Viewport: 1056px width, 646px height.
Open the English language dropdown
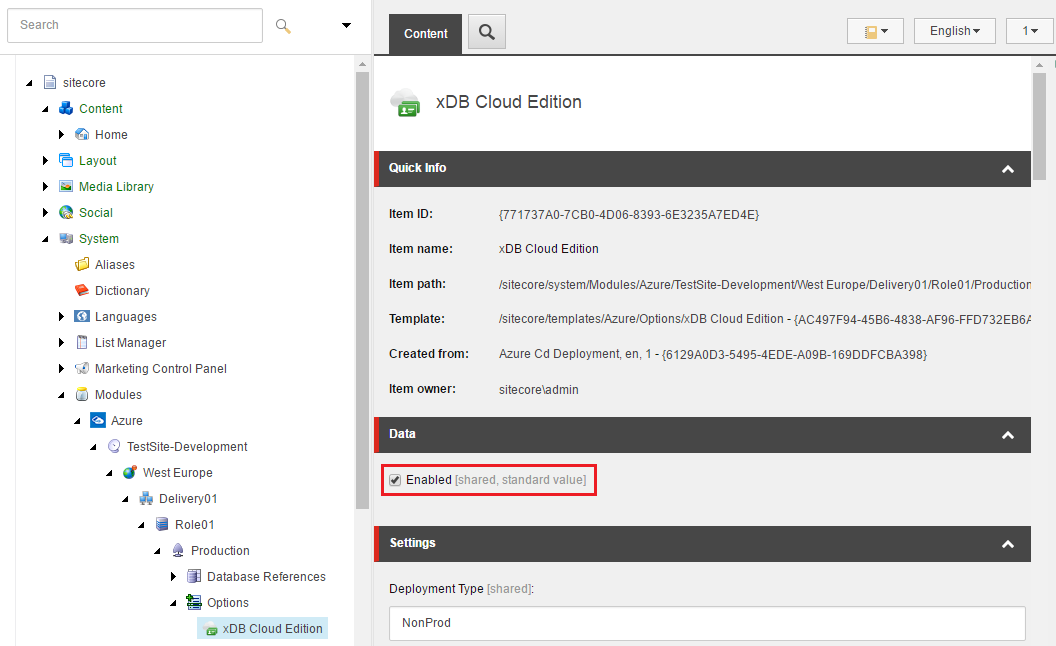[x=954, y=31]
